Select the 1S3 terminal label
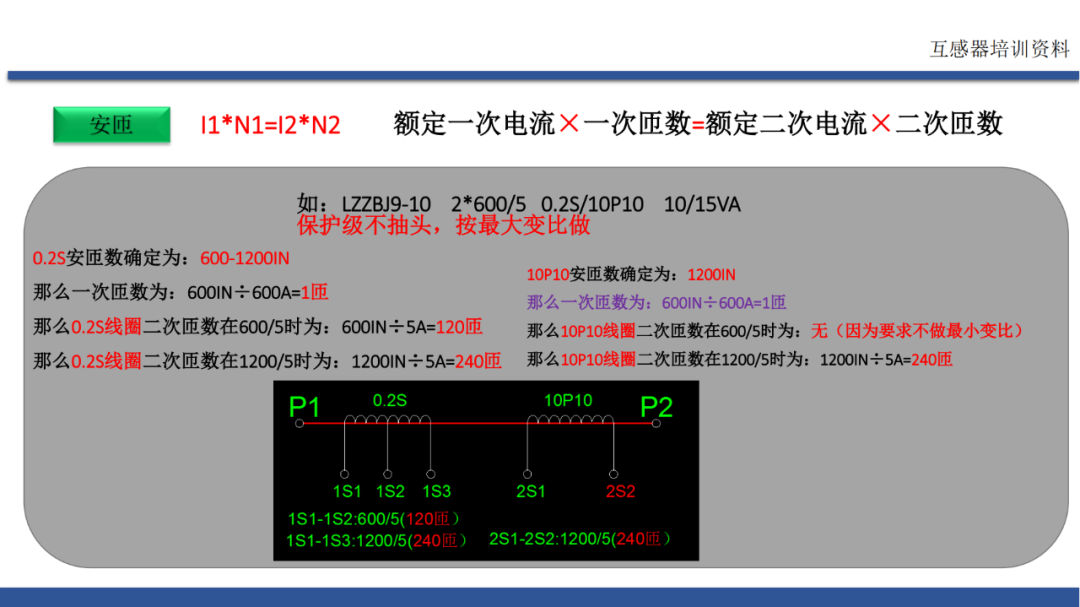This screenshot has width=1080, height=607. [436, 491]
